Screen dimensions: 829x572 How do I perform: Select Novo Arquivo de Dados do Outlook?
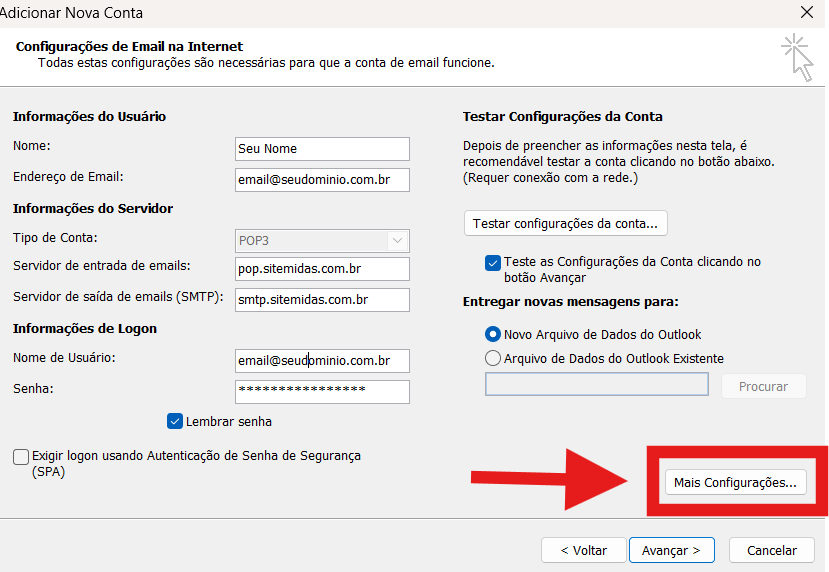(492, 335)
